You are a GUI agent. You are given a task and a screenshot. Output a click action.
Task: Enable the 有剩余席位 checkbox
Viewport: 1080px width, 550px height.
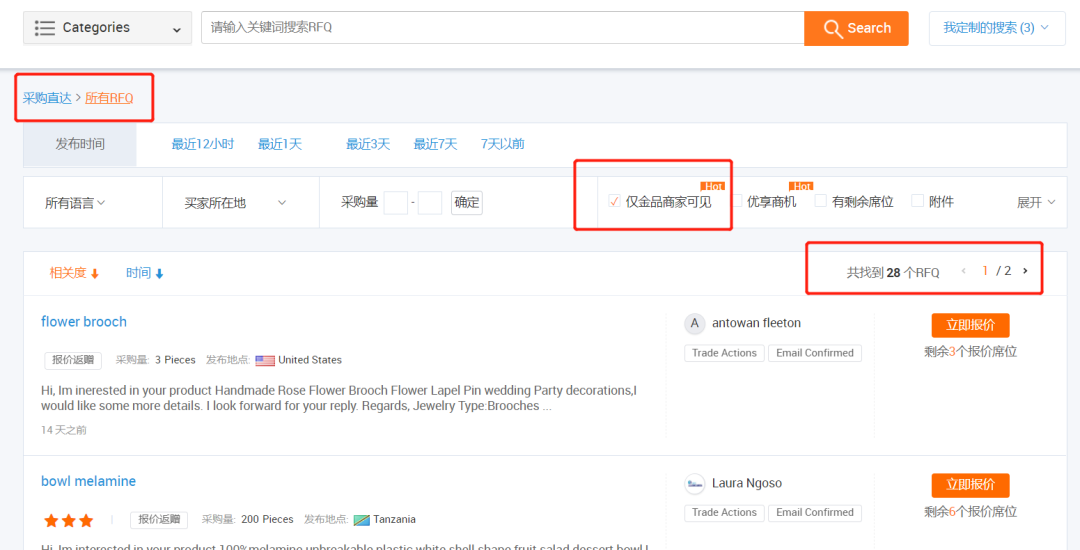click(820, 201)
